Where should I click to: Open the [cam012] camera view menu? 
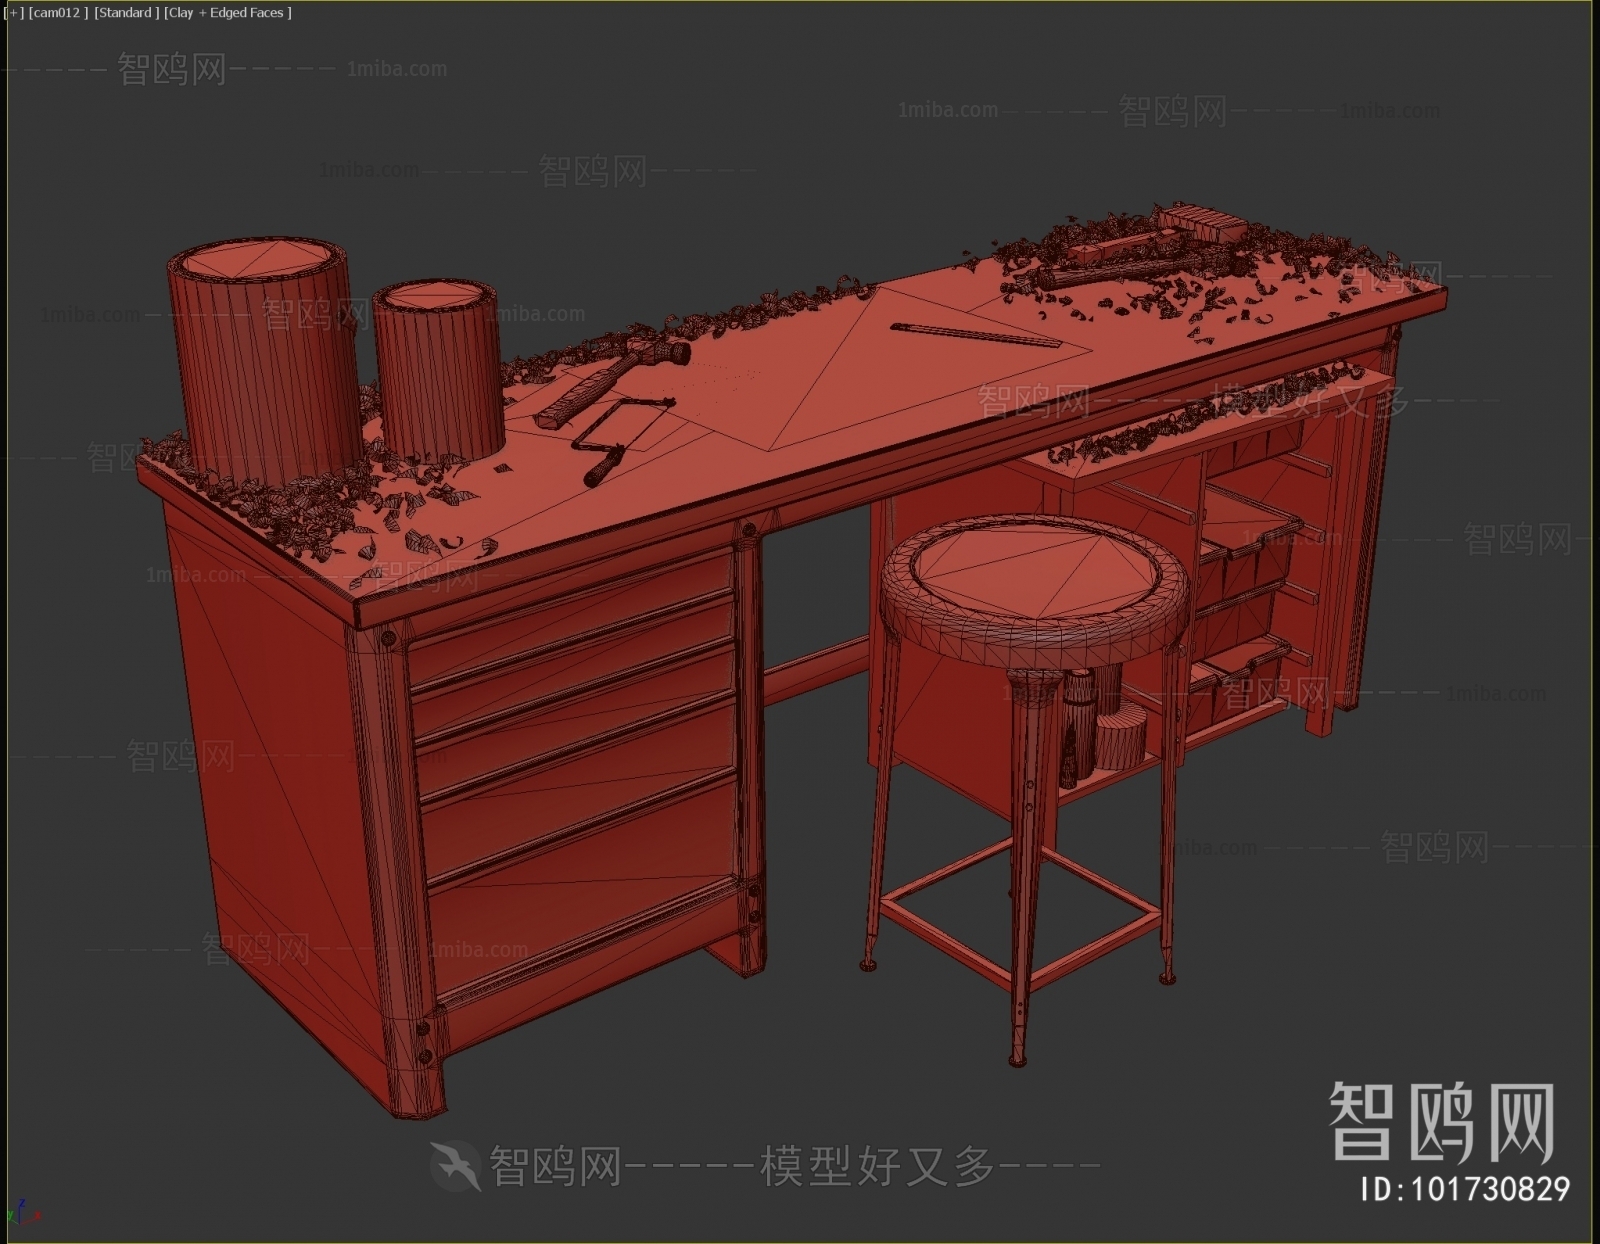[x=58, y=13]
